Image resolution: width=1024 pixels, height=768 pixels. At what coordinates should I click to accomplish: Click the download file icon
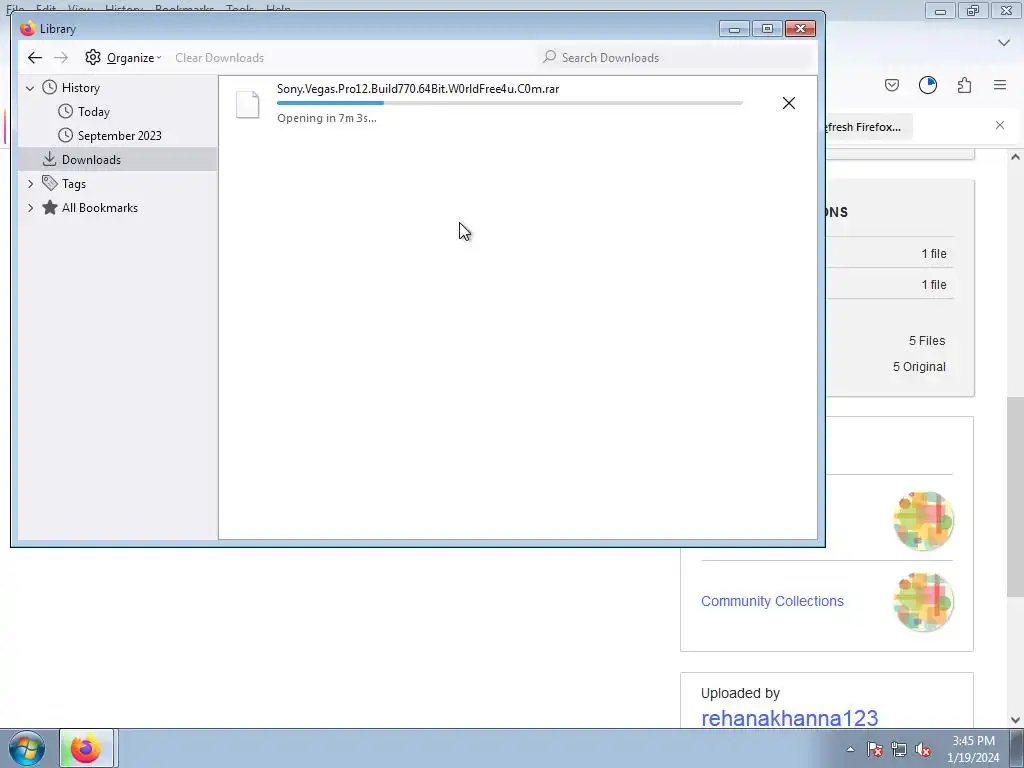pos(248,104)
